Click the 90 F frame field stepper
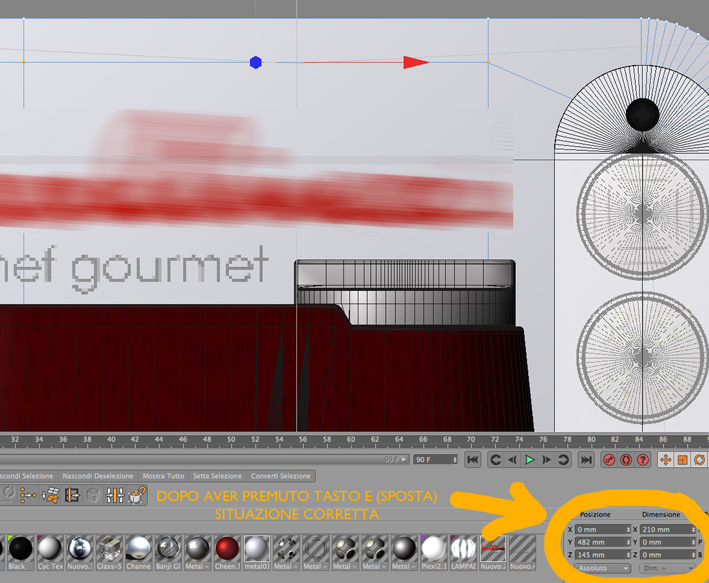 pyautogui.click(x=455, y=460)
